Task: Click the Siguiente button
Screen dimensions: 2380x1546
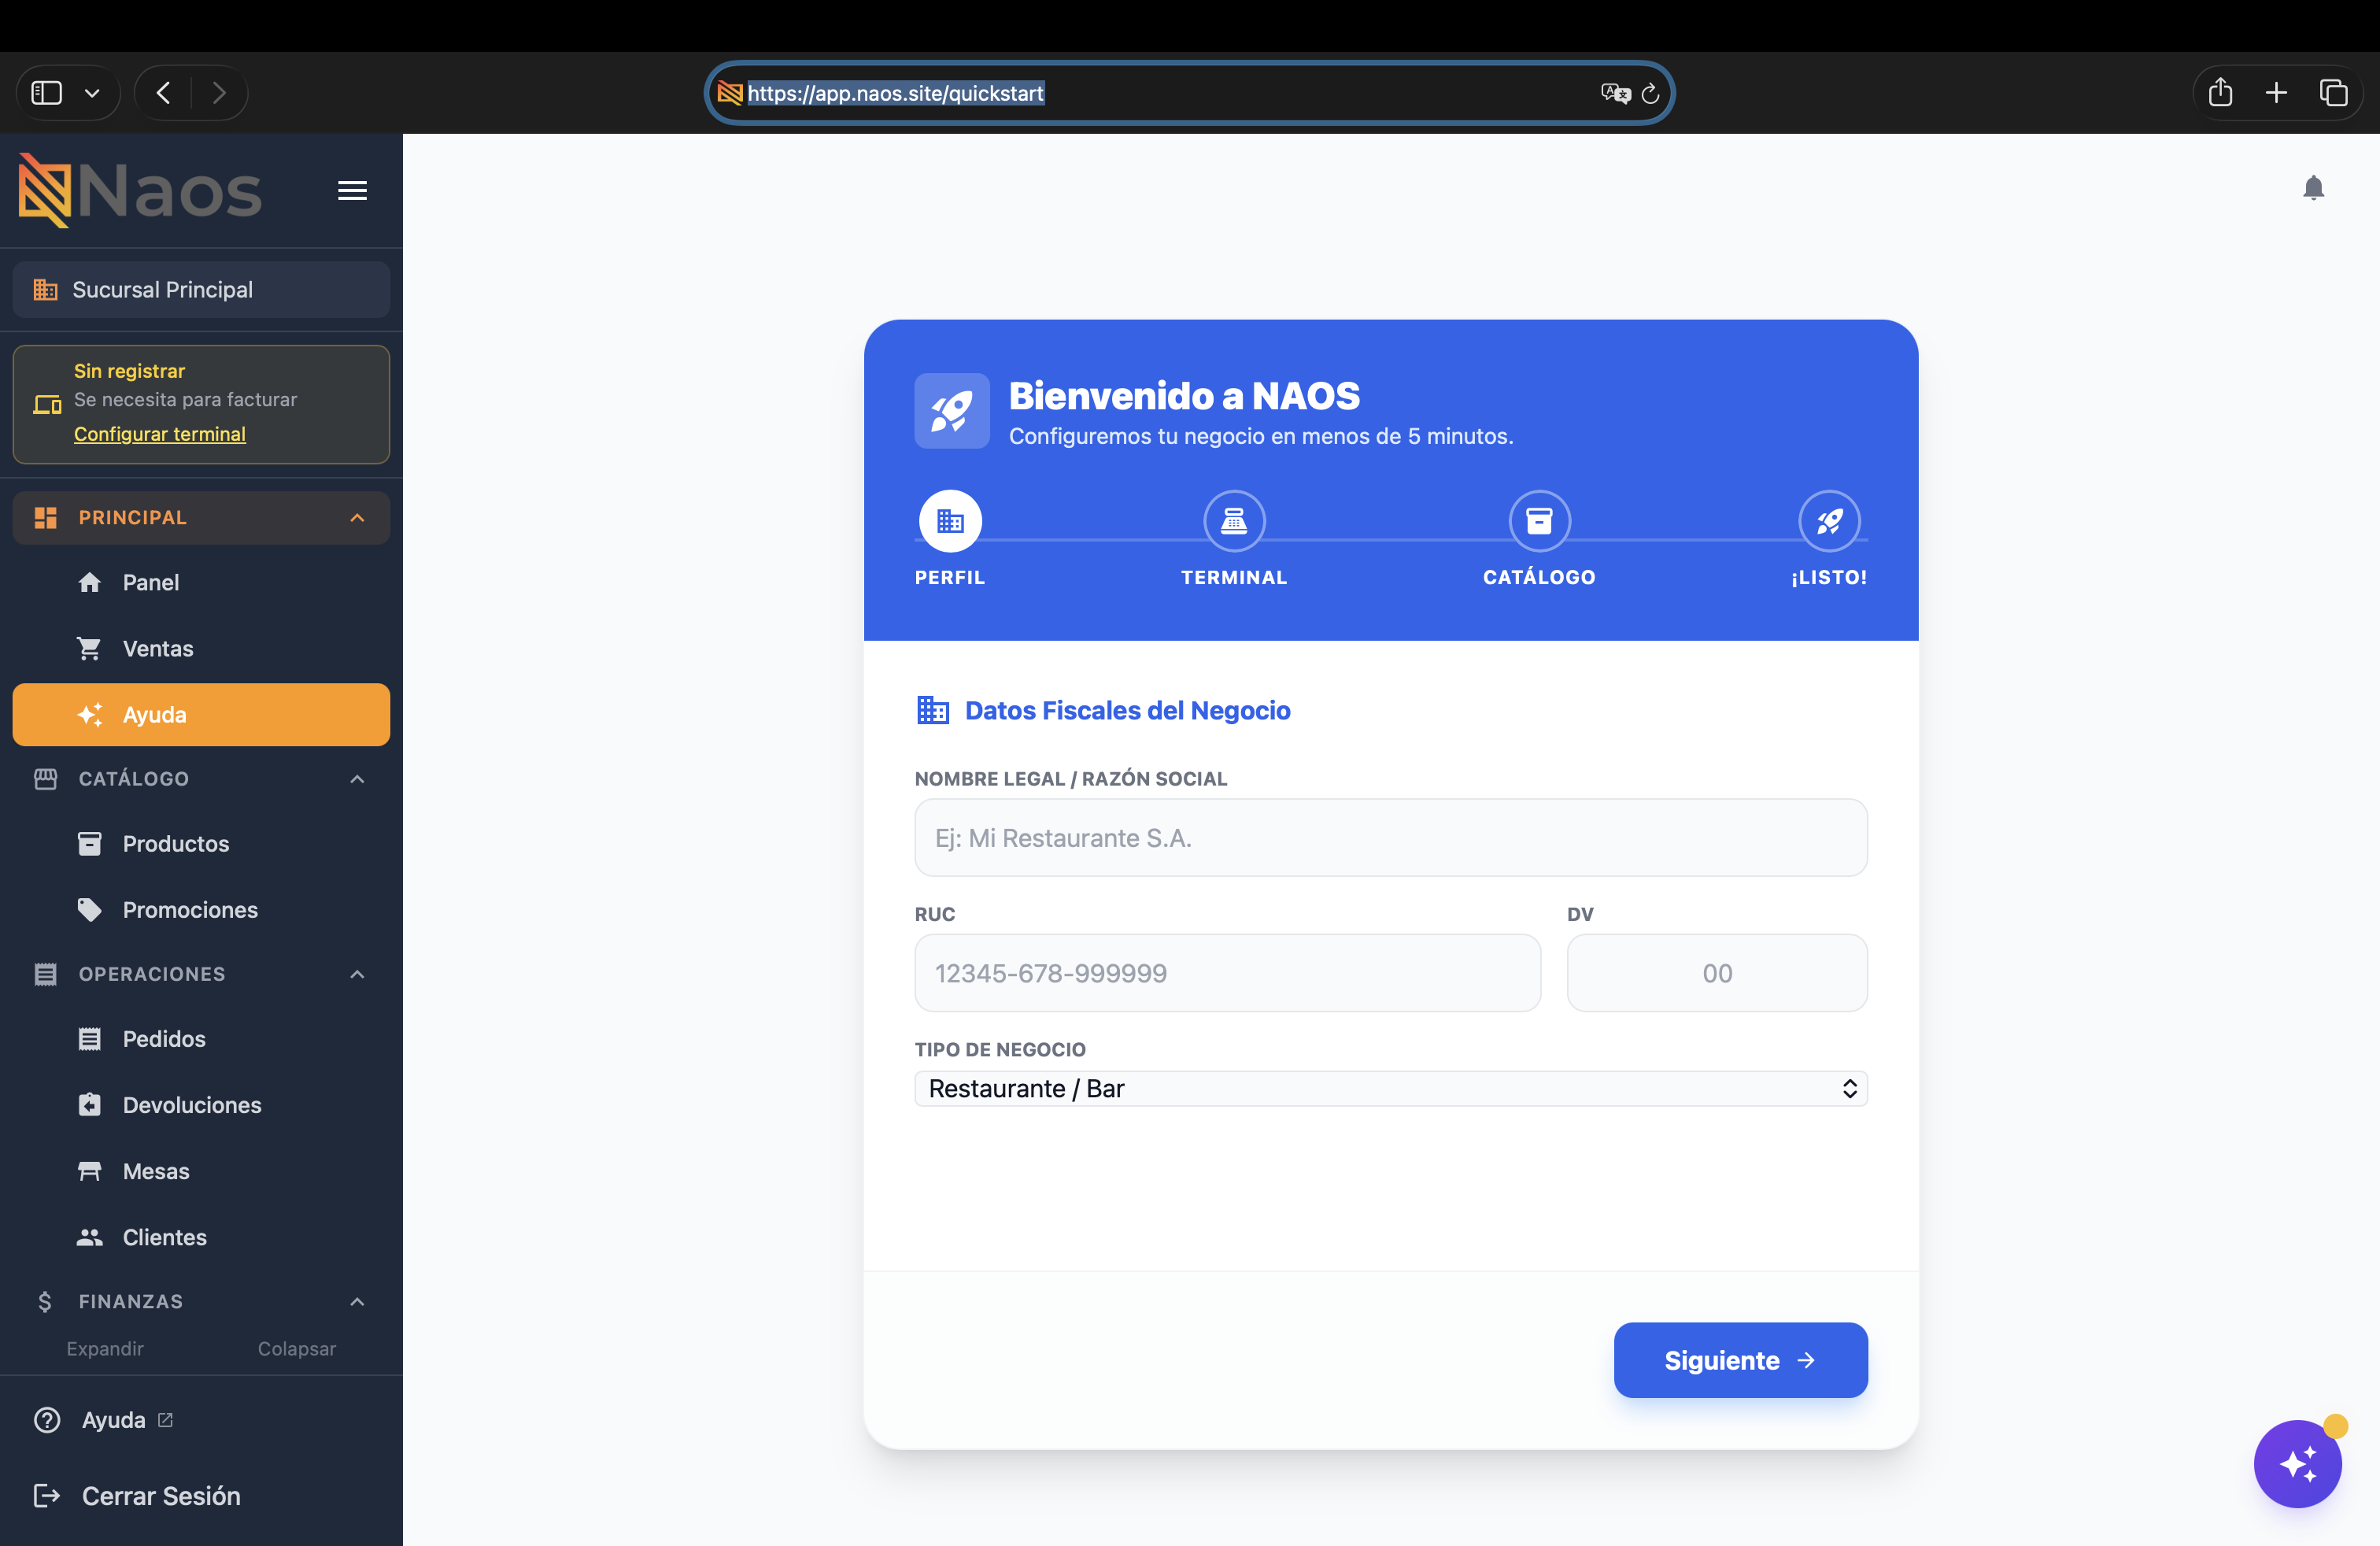Action: [x=1740, y=1360]
